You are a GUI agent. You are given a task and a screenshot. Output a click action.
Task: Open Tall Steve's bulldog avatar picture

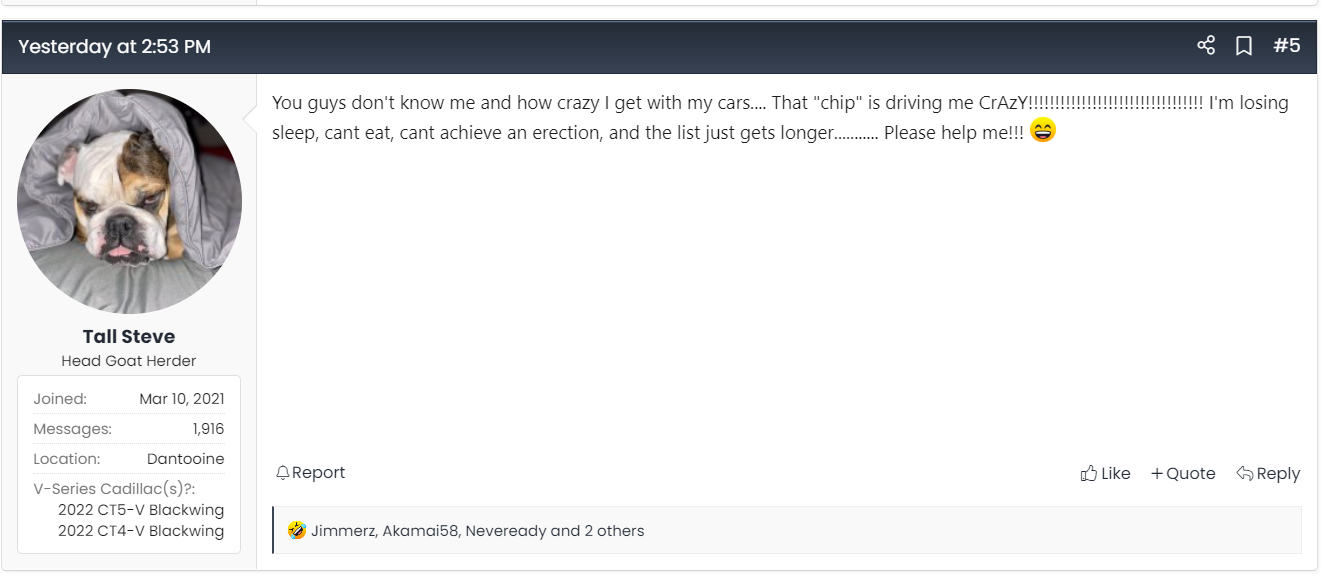pos(129,201)
